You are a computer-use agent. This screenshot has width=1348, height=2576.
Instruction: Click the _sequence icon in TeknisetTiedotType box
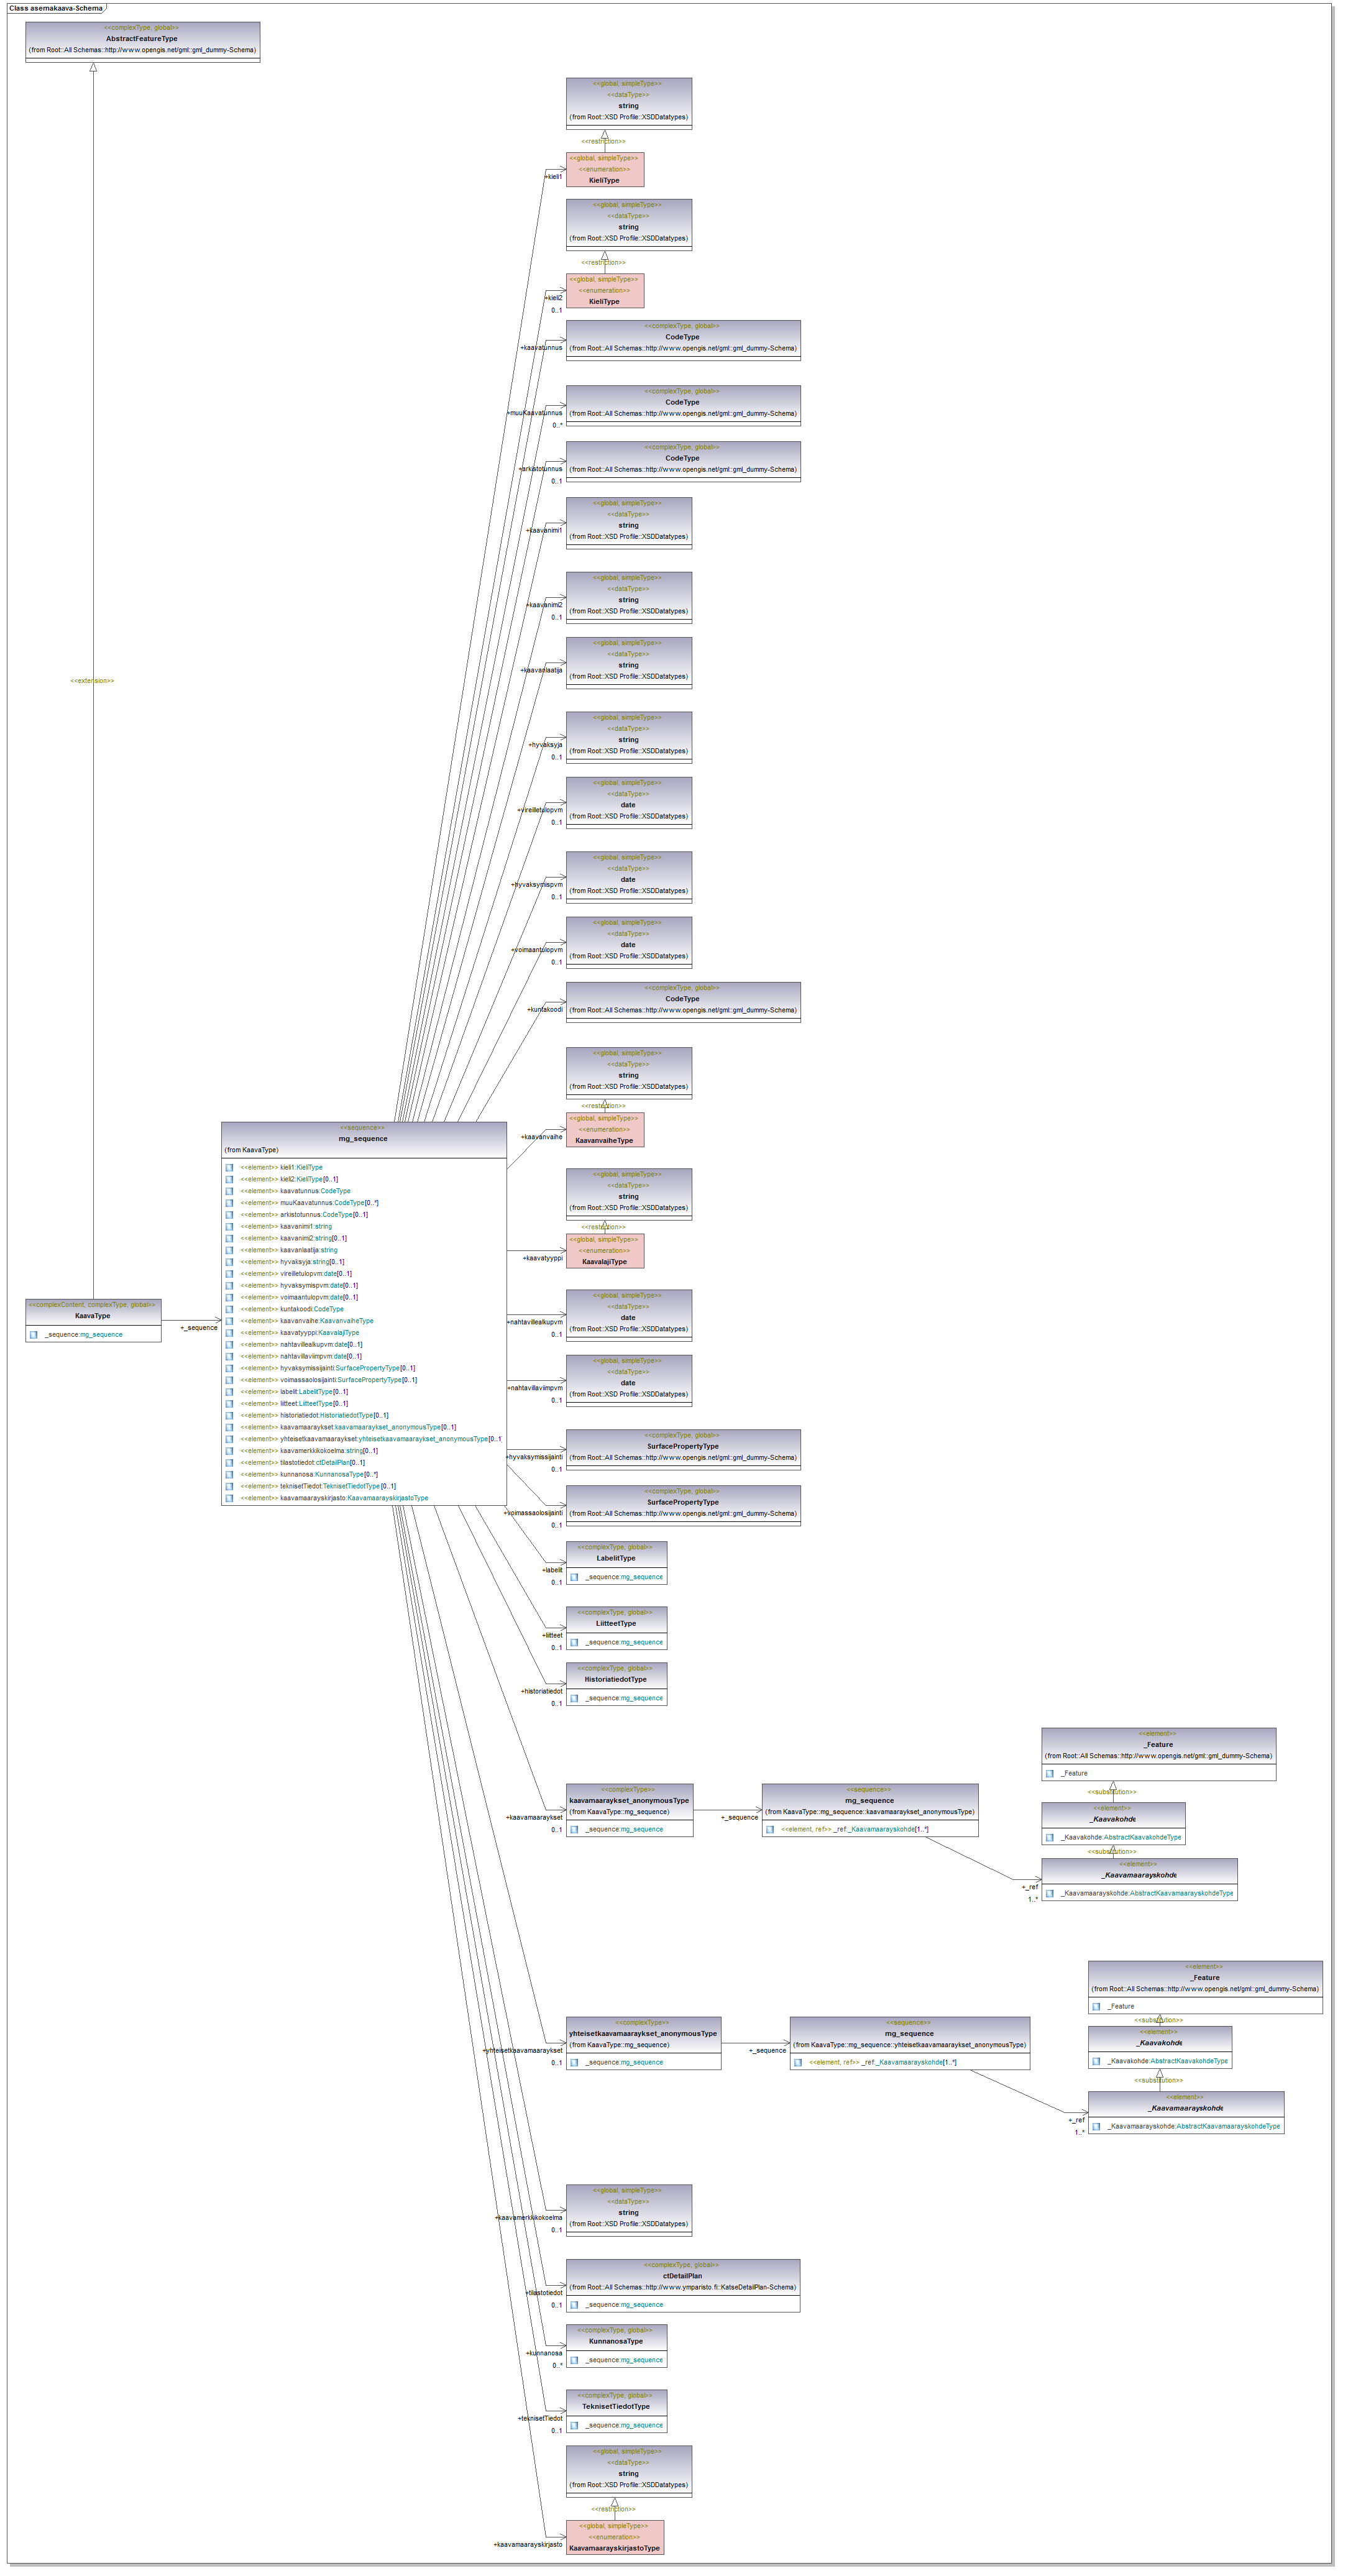click(x=574, y=2425)
